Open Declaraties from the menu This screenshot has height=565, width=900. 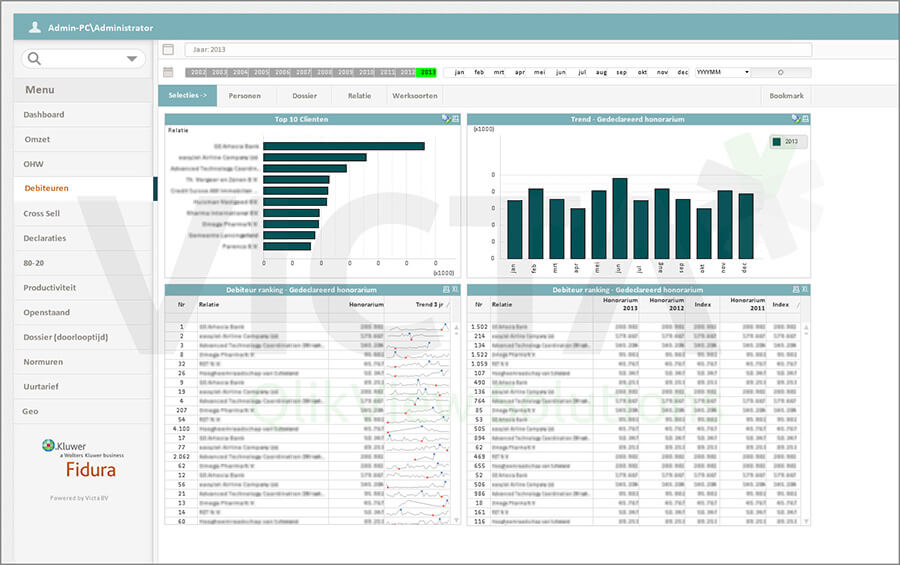[83, 238]
